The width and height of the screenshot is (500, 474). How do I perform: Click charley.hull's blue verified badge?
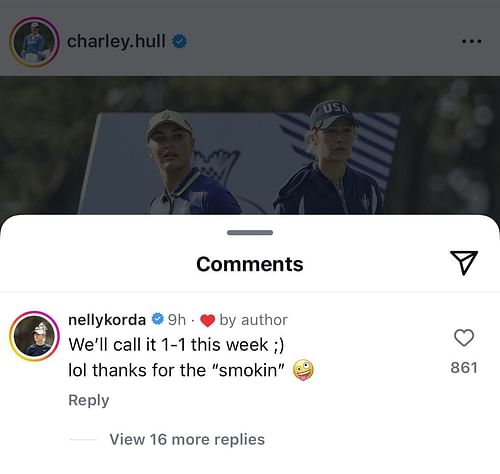point(179,42)
